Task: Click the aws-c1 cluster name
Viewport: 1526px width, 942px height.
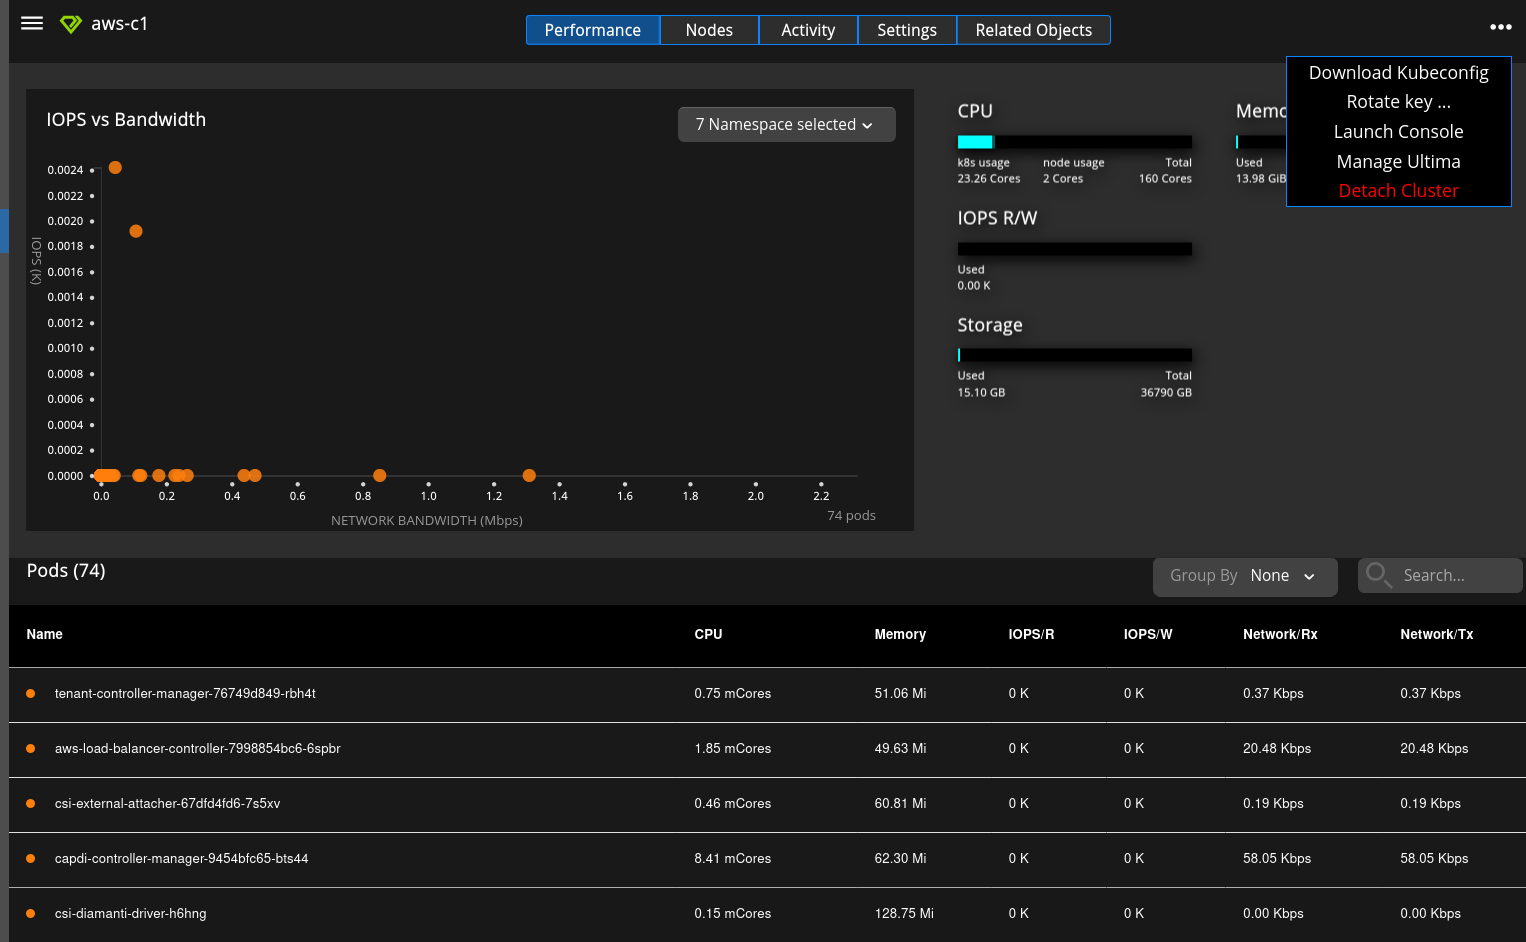Action: click(x=119, y=23)
